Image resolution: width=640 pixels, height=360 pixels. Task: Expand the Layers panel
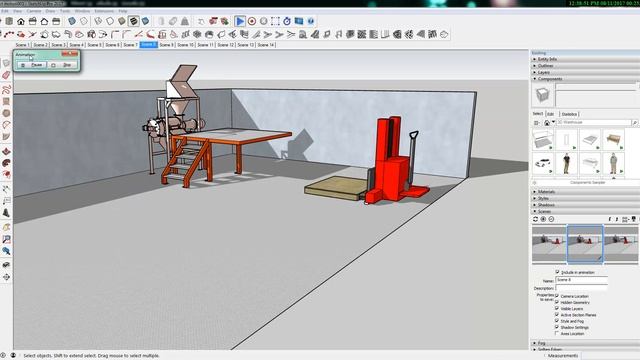(585, 72)
